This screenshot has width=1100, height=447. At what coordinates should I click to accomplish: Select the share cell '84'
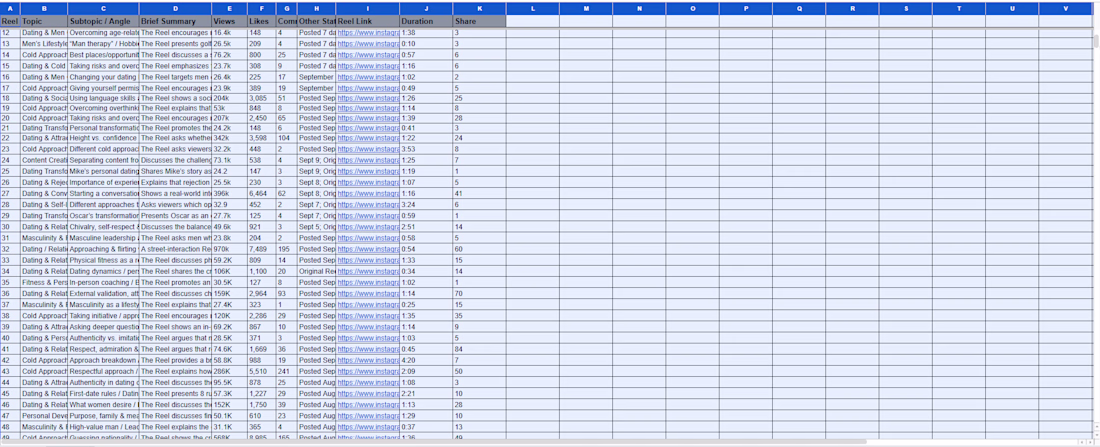coord(479,349)
